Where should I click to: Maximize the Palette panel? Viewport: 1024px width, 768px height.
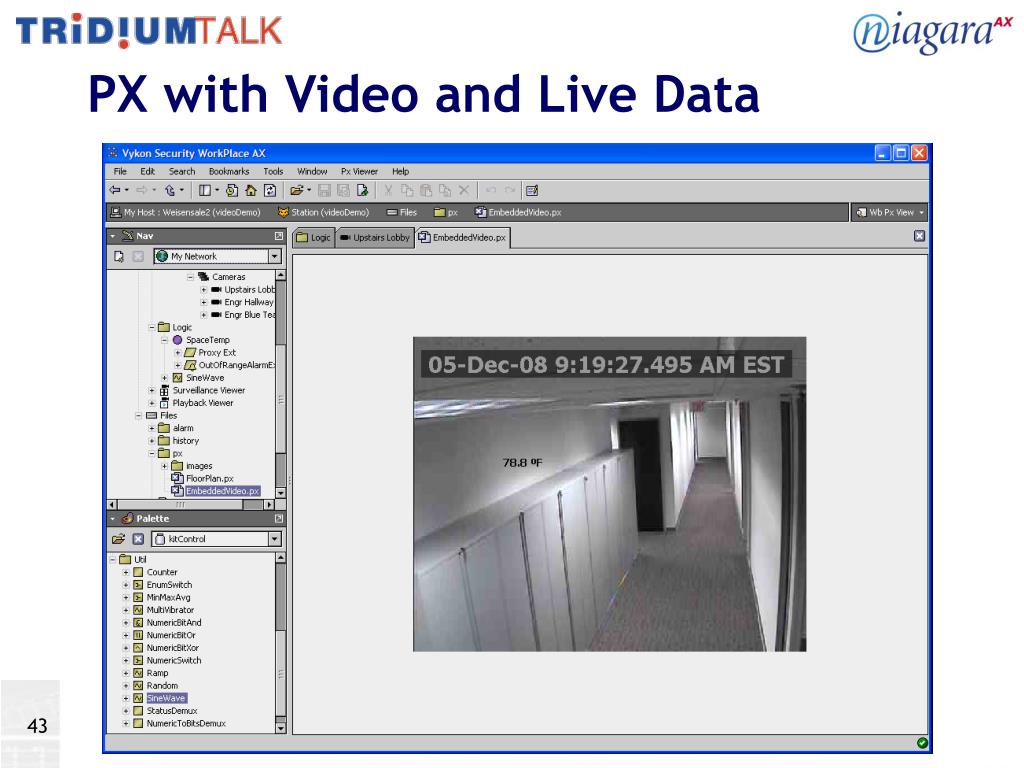(279, 519)
